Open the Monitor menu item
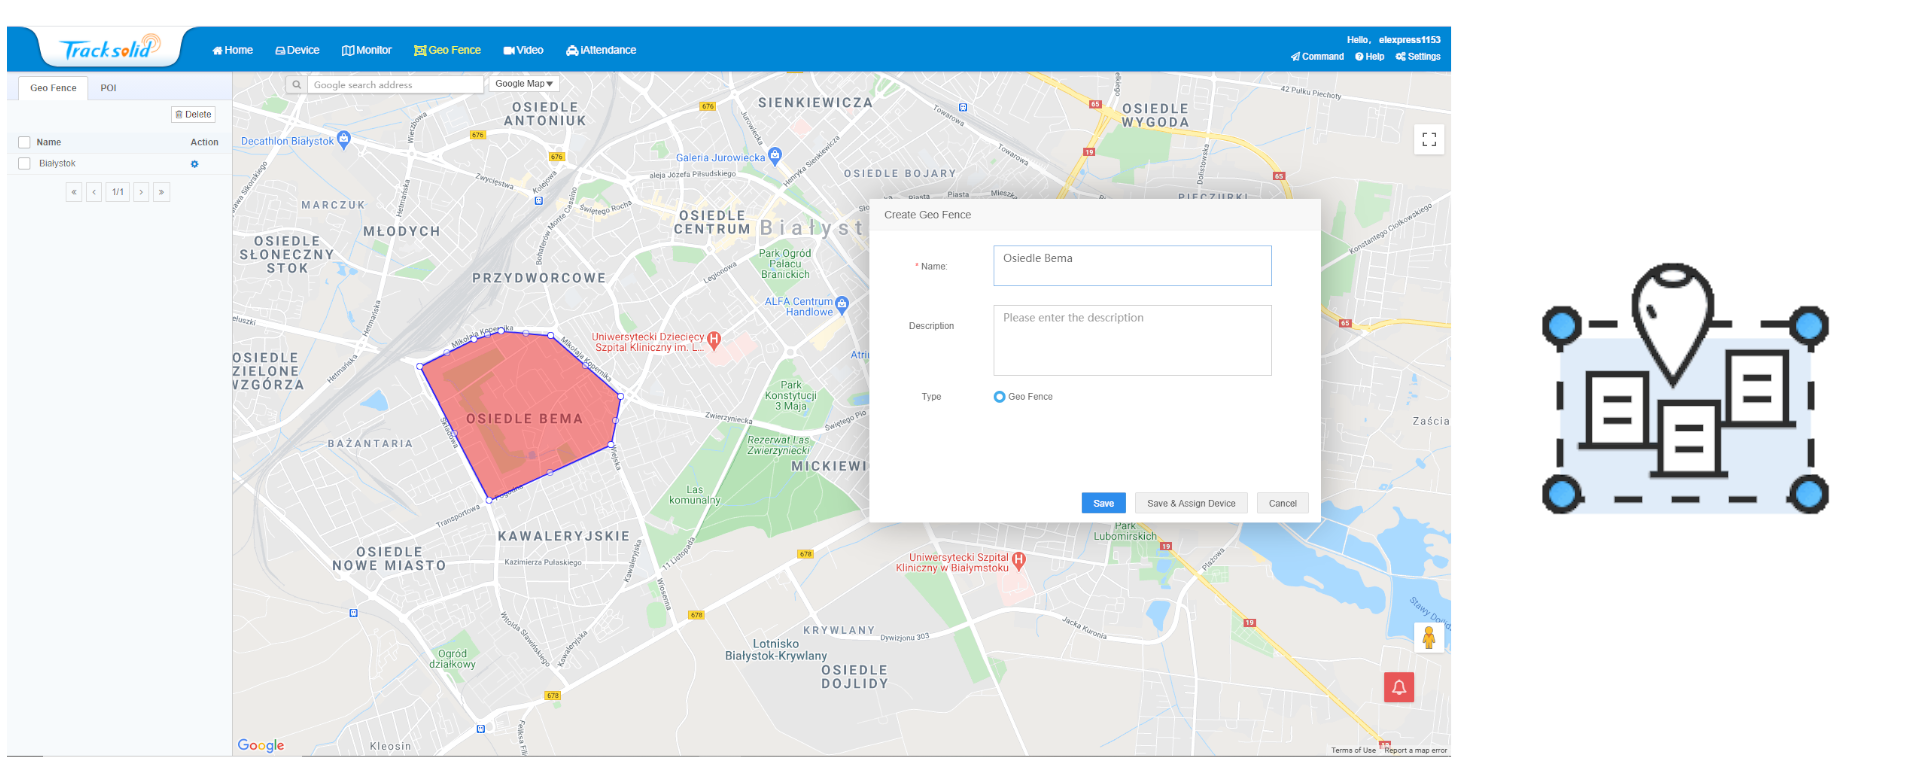This screenshot has height=782, width=1914. 367,50
